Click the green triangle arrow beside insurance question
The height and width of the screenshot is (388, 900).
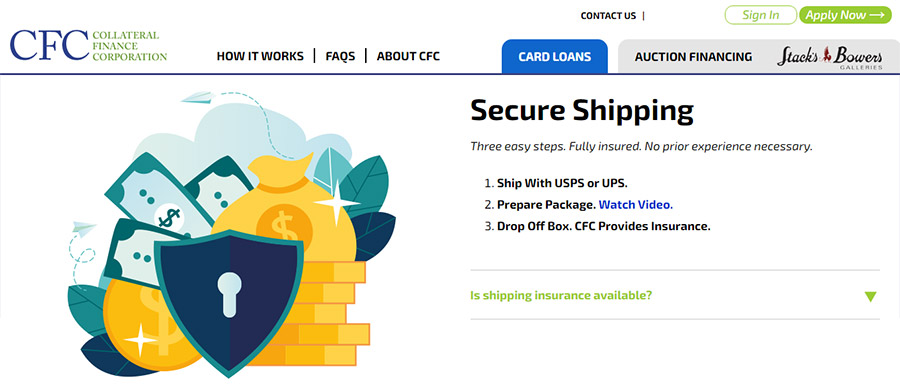[x=870, y=297]
